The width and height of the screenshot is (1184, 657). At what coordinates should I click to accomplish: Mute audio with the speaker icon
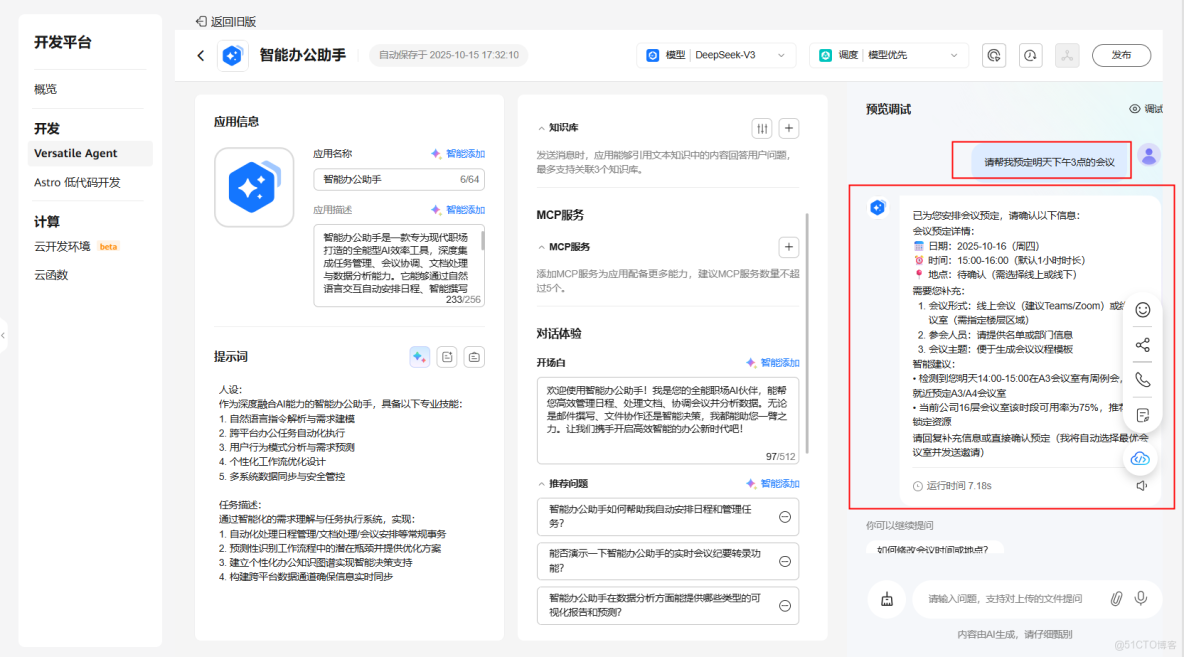[x=1141, y=485]
